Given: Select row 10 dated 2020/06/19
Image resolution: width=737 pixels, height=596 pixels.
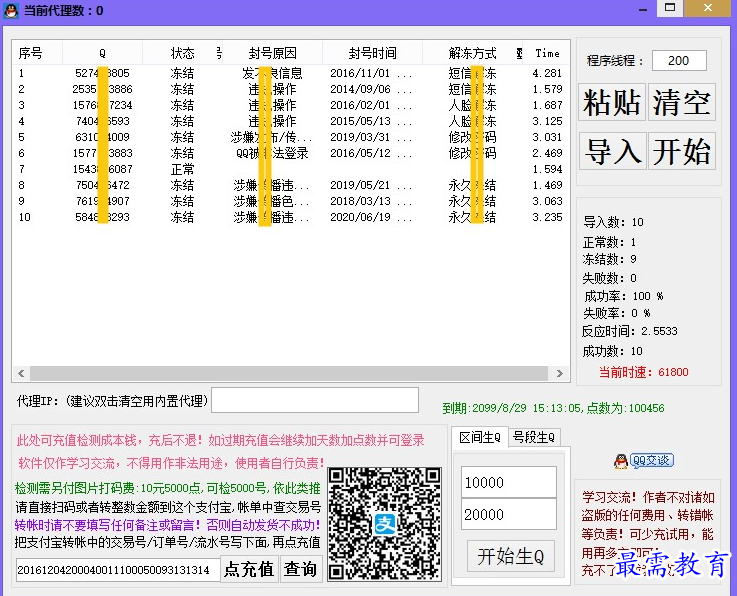Looking at the screenshot, I should click(x=290, y=217).
